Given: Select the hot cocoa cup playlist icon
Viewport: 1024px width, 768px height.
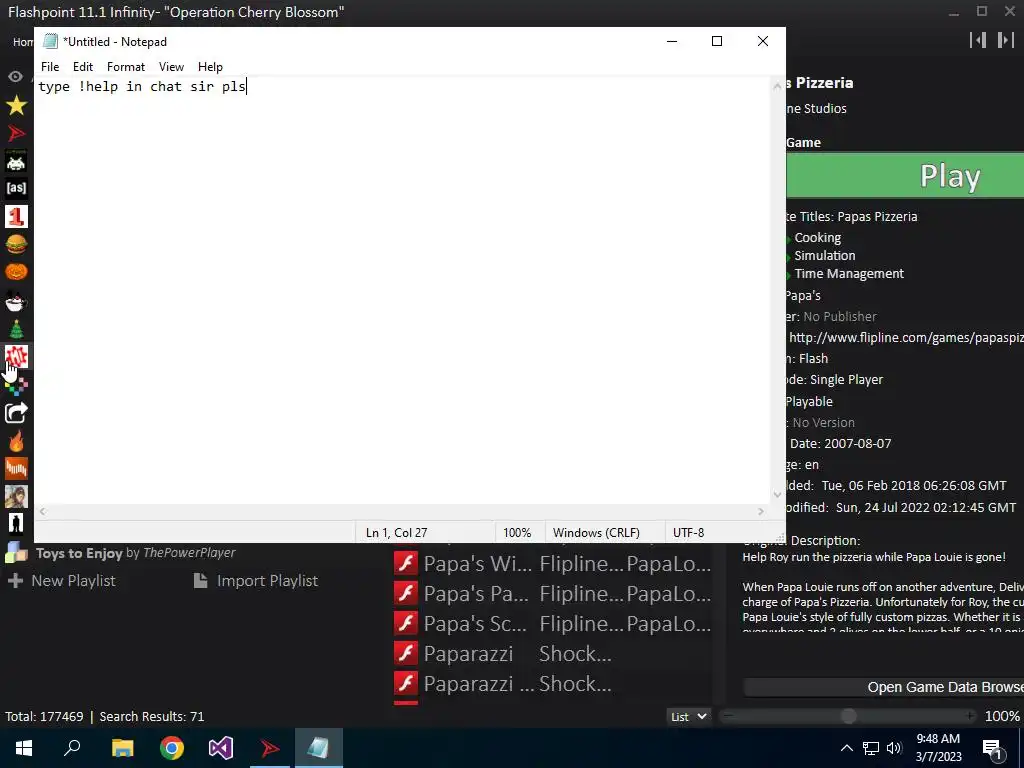Looking at the screenshot, I should click(x=16, y=301).
